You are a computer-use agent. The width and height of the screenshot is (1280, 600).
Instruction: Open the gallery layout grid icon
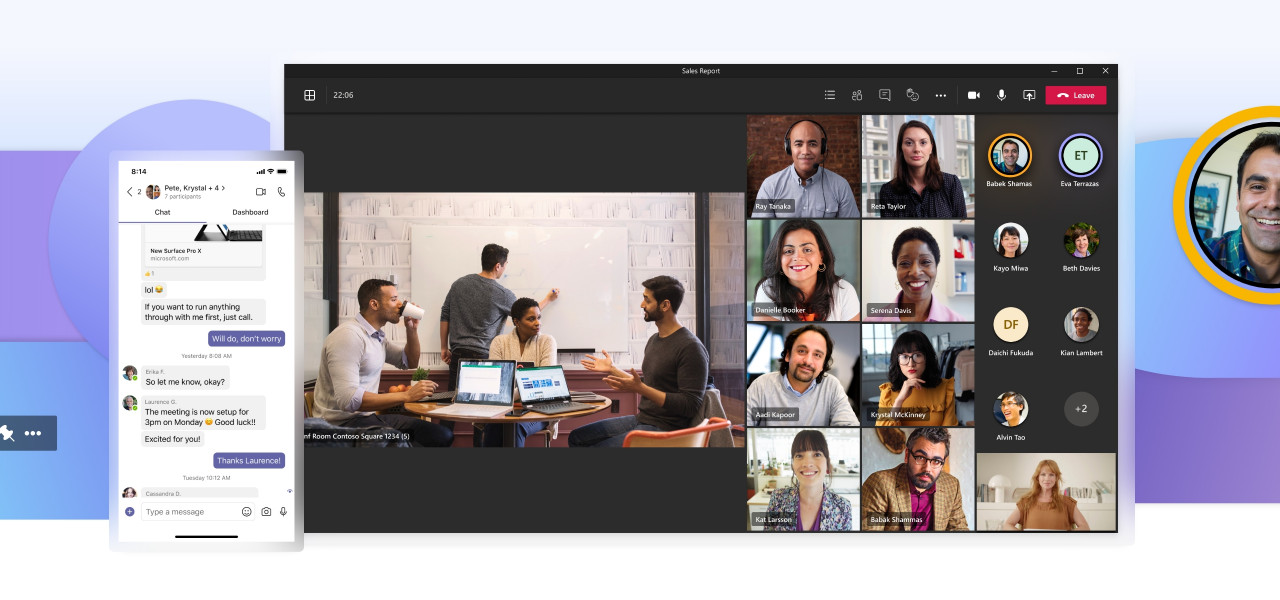310,95
